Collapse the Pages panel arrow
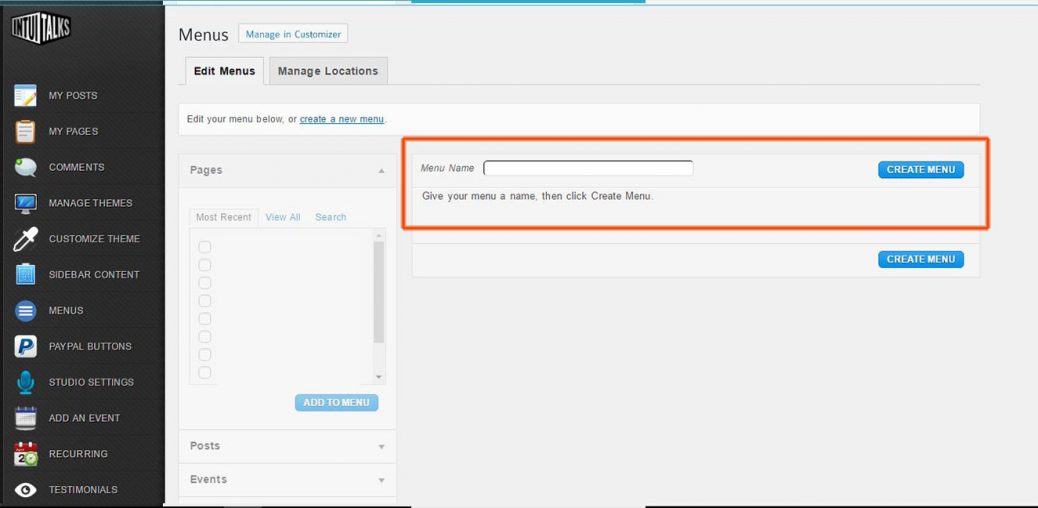1038x508 pixels. click(381, 171)
